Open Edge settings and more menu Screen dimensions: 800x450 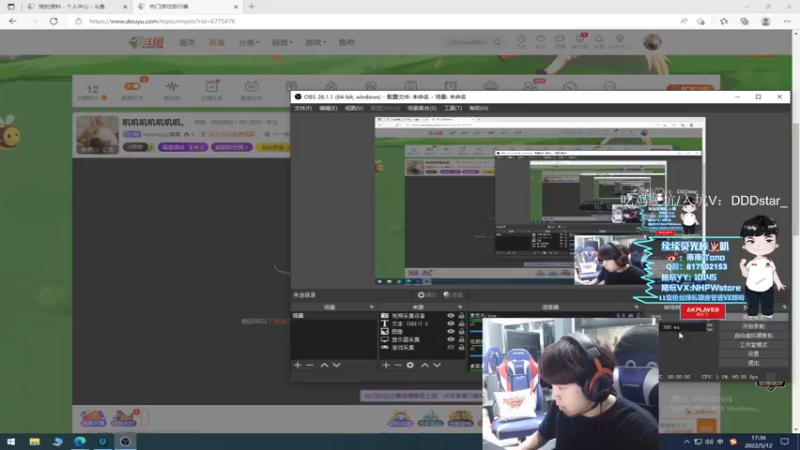point(787,21)
